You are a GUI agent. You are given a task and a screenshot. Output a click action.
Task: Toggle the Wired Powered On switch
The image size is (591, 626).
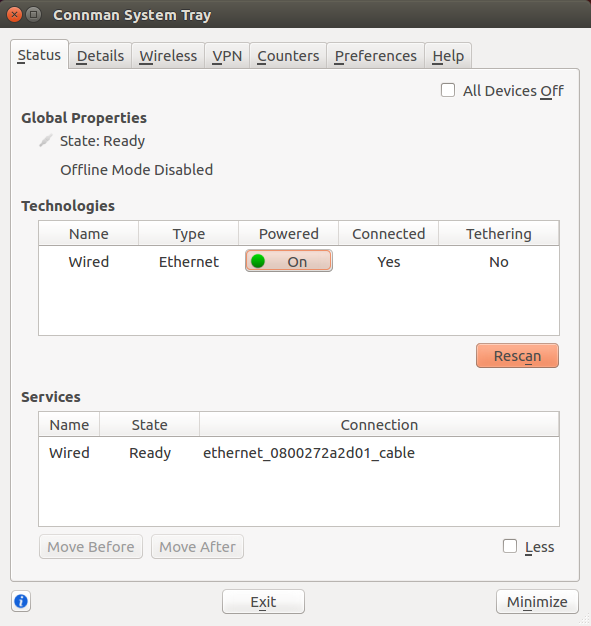coord(289,261)
